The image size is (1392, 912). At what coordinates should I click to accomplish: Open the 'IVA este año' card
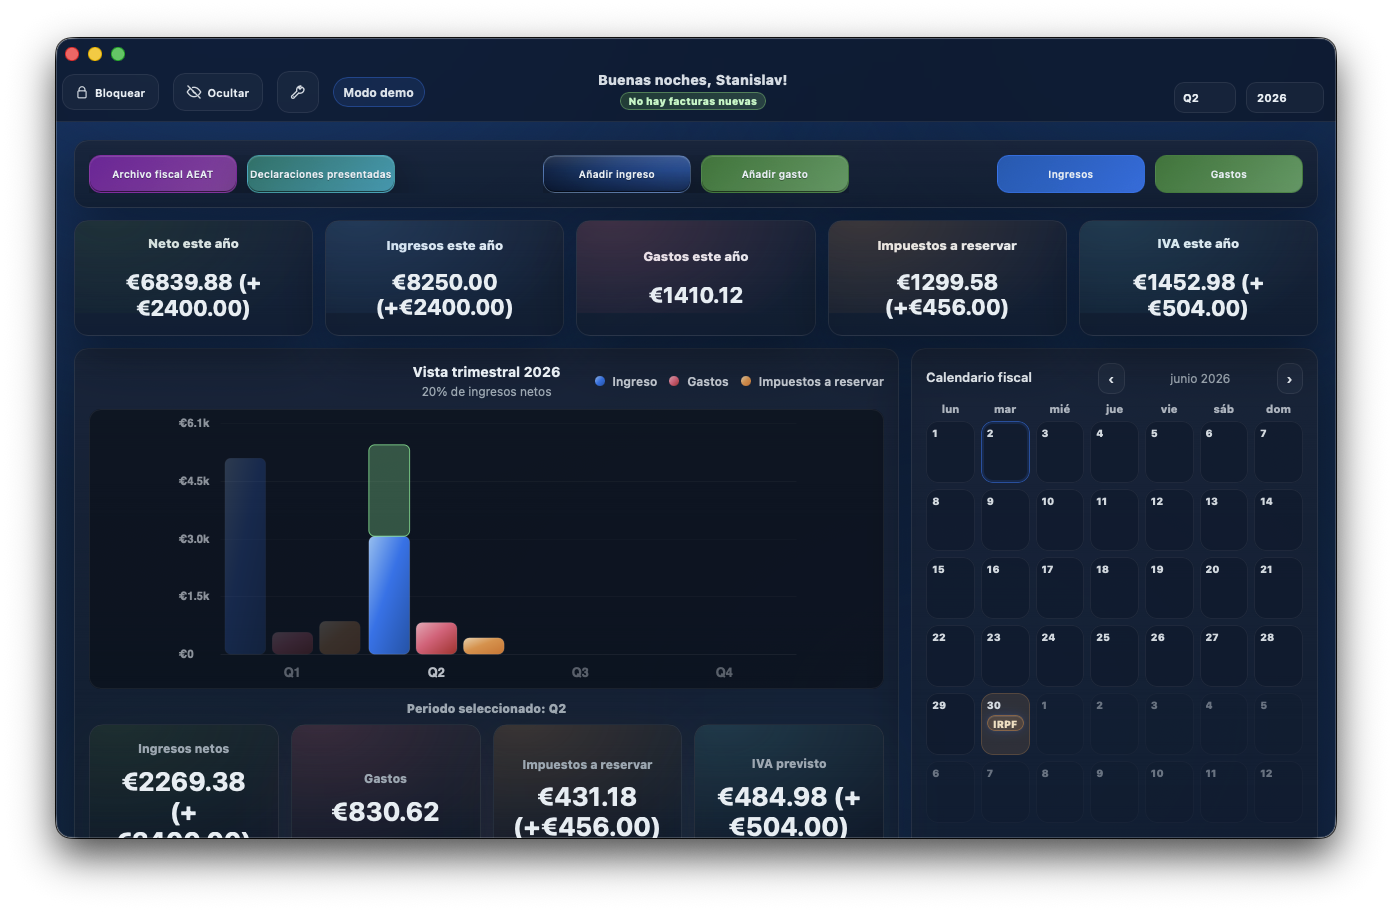[x=1198, y=278]
